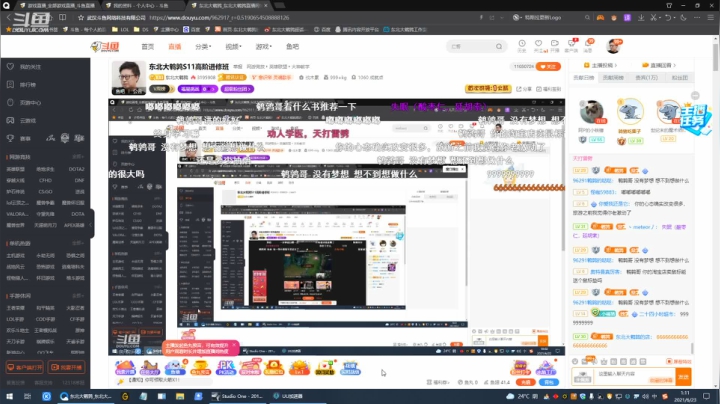Image resolution: width=720 pixels, height=404 pixels.
Task: Open the 直播回看 replay link
Action: [659, 65]
